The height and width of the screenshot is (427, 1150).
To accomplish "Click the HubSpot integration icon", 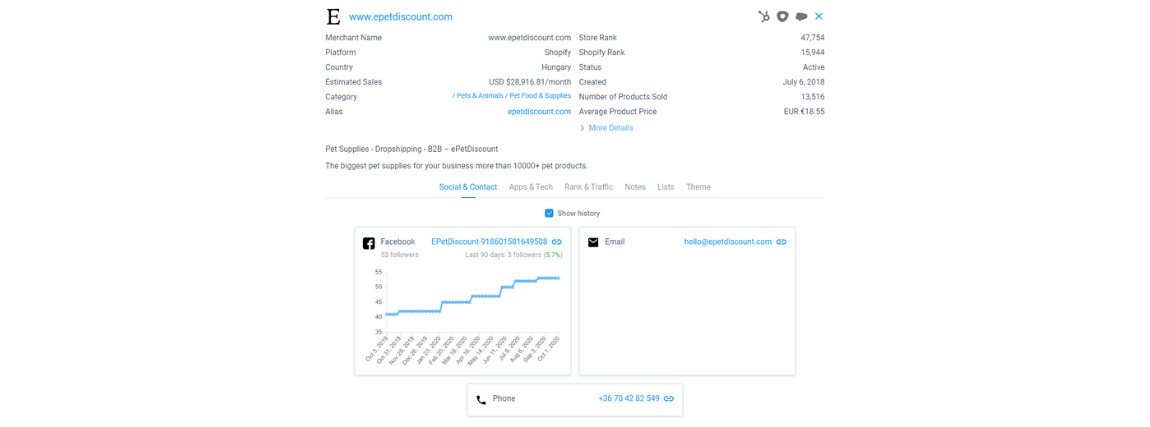I will click(x=764, y=17).
